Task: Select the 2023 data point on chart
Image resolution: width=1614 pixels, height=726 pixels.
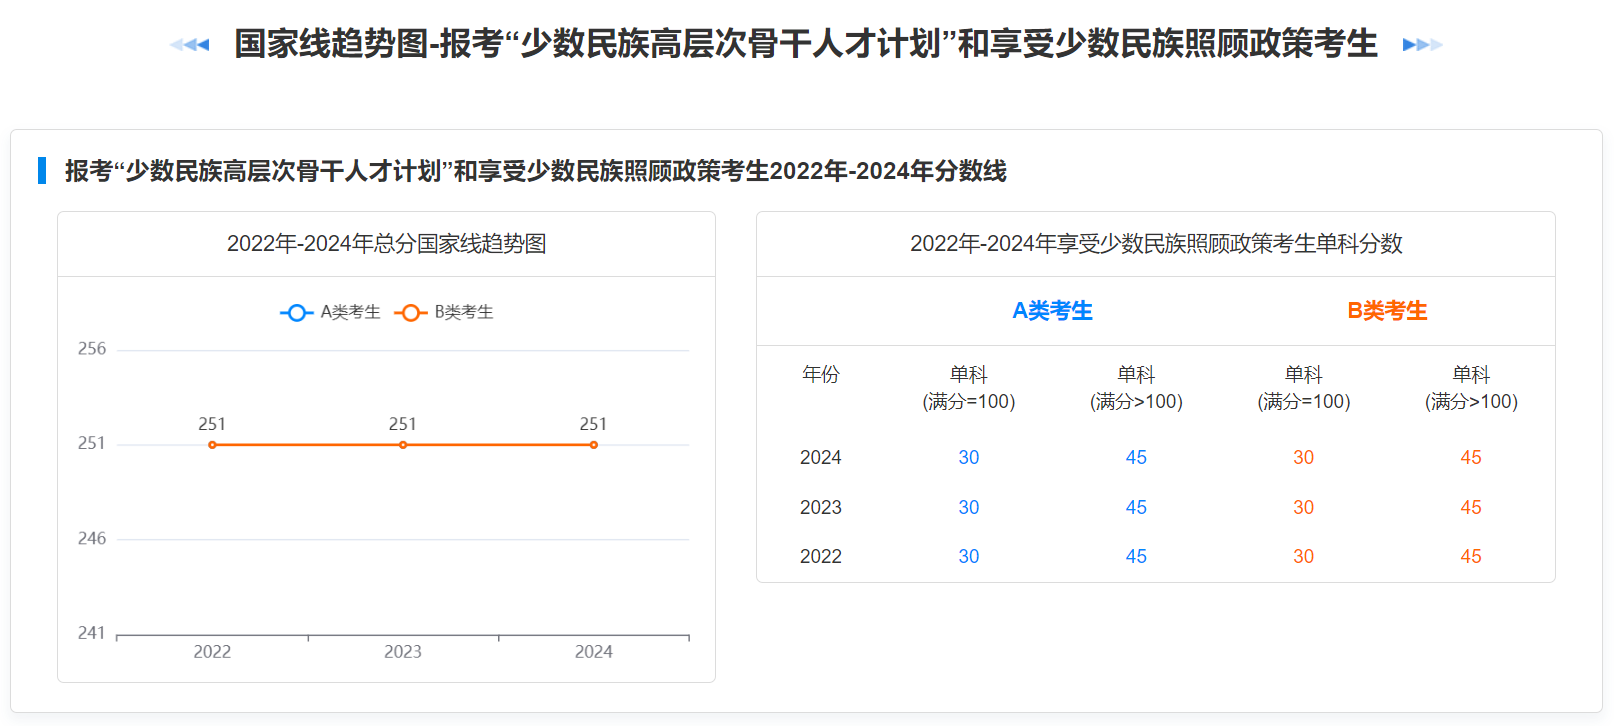Action: pos(403,445)
